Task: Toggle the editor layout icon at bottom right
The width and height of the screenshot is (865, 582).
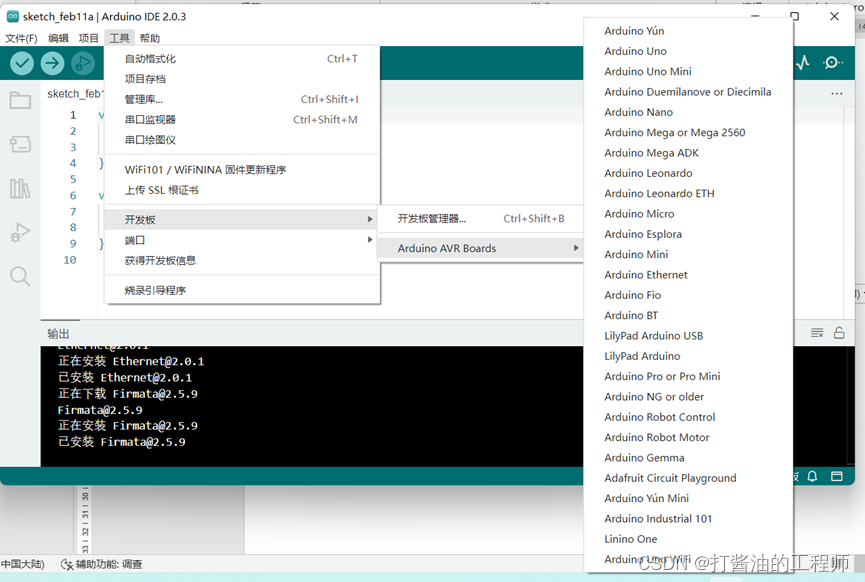Action: (x=838, y=477)
